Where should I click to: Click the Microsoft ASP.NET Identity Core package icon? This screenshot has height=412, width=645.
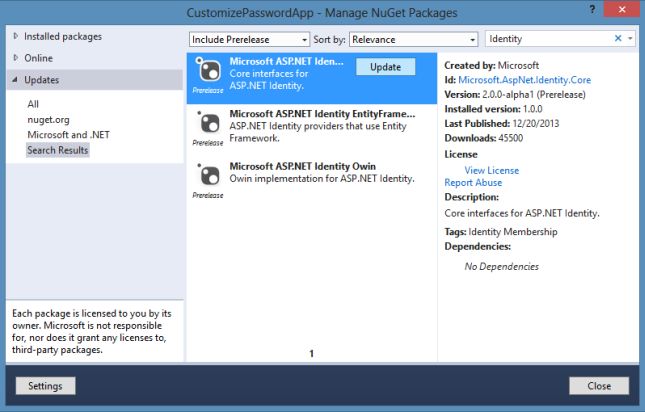[208, 70]
